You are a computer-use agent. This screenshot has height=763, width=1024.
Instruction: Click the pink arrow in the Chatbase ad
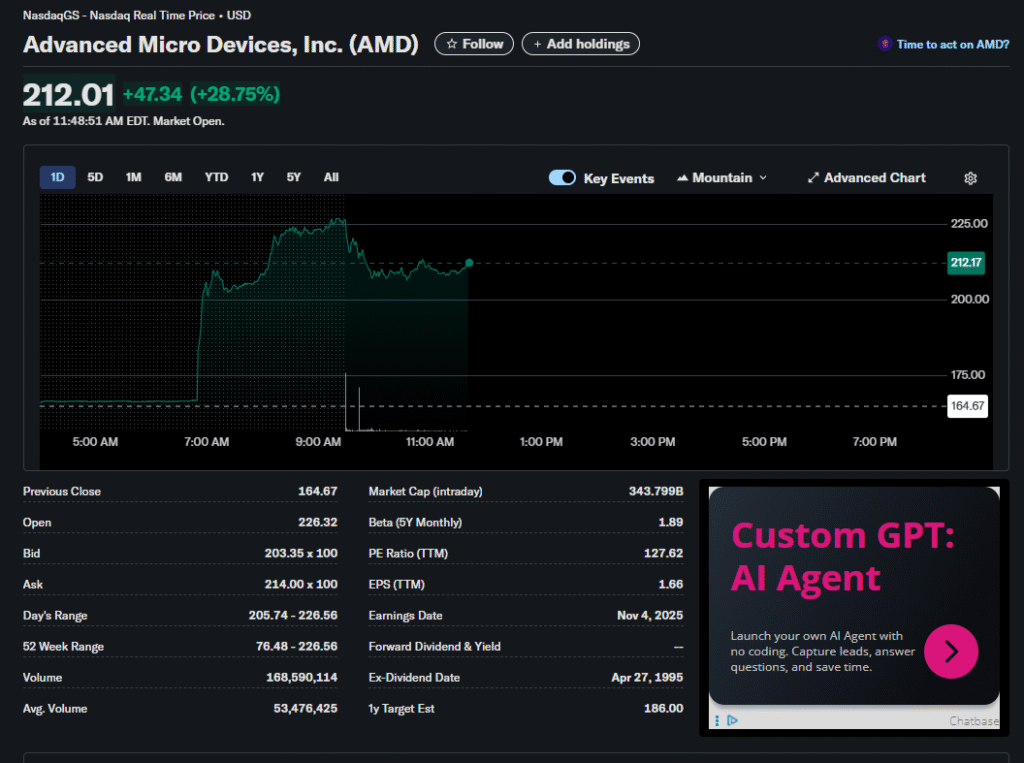tap(950, 651)
